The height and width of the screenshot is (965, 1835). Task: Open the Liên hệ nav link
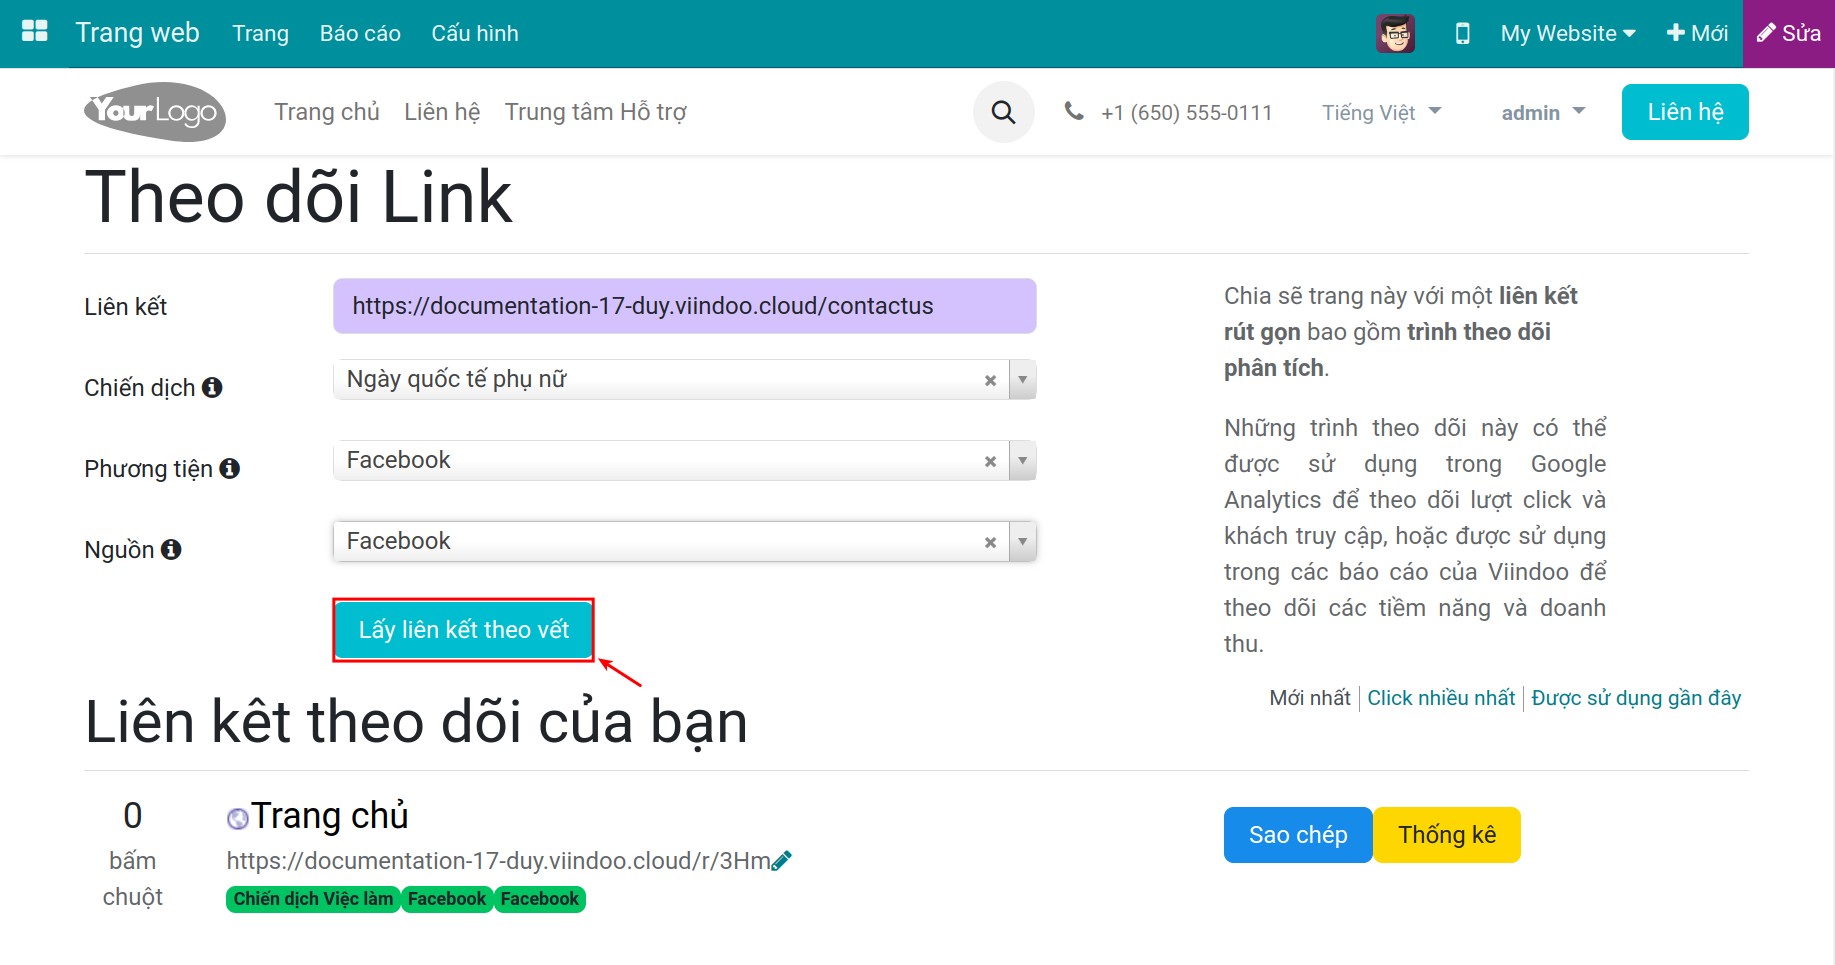442,112
